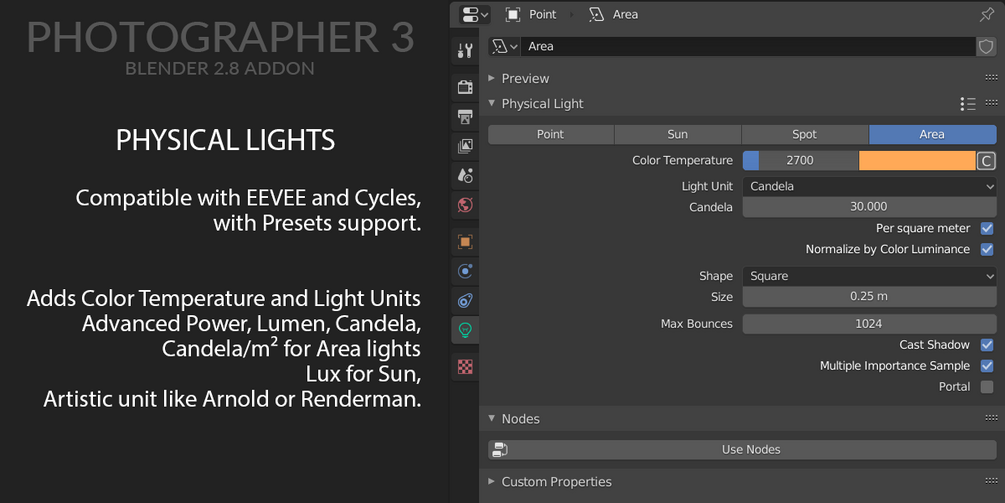Open the World properties globe icon
The width and height of the screenshot is (1005, 503).
click(465, 205)
